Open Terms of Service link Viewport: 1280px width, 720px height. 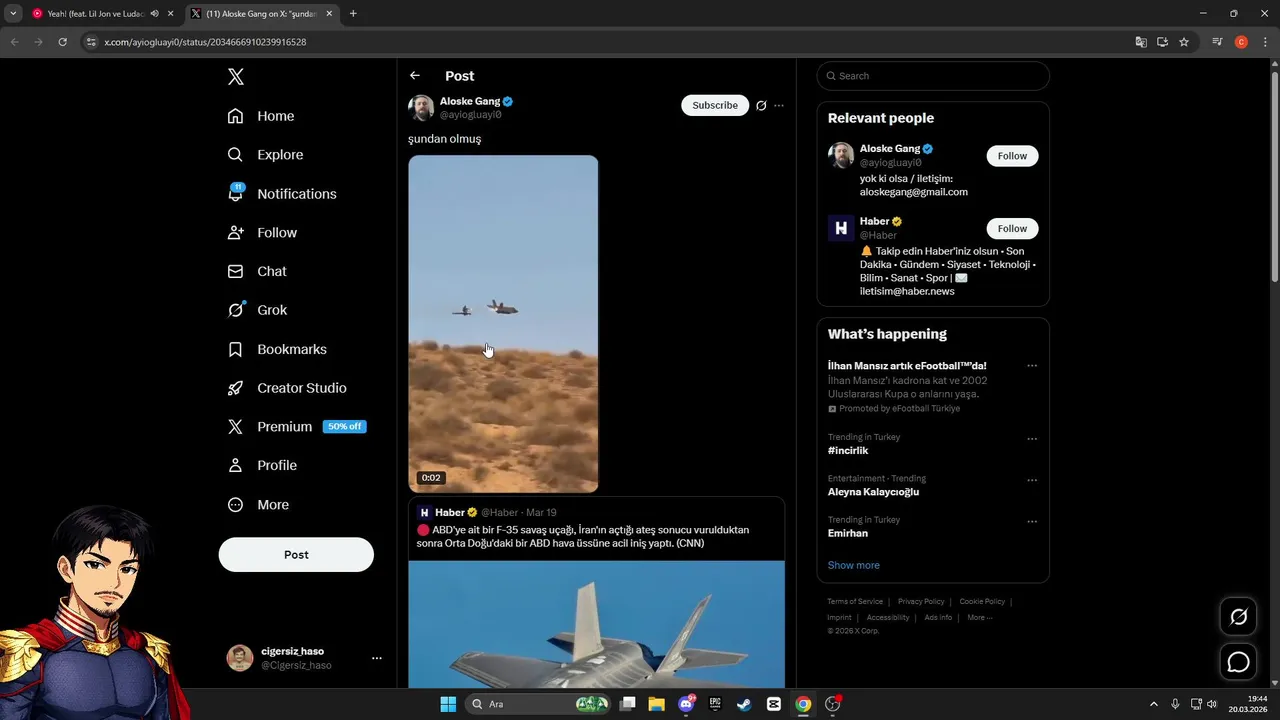click(x=855, y=602)
